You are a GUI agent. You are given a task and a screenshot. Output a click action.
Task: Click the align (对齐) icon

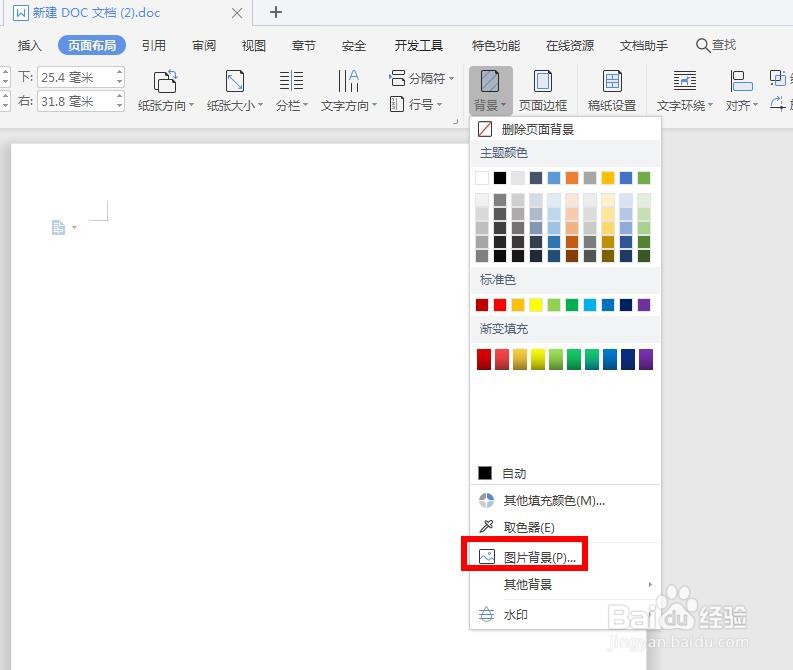[741, 81]
